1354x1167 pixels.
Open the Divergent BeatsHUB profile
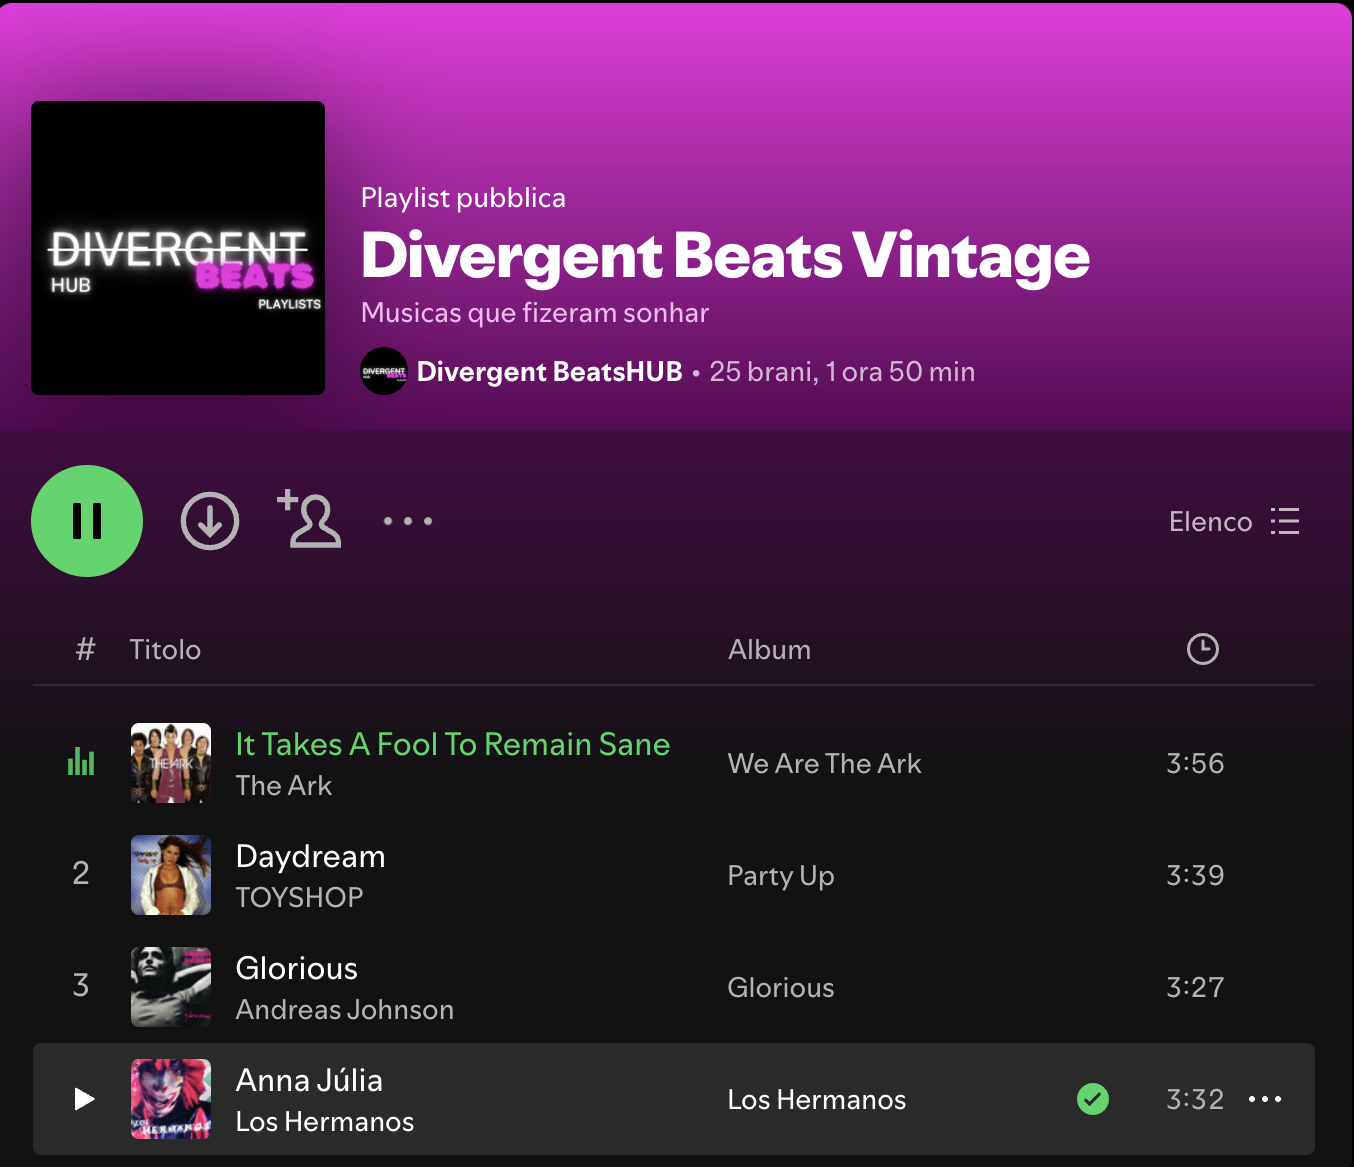549,371
